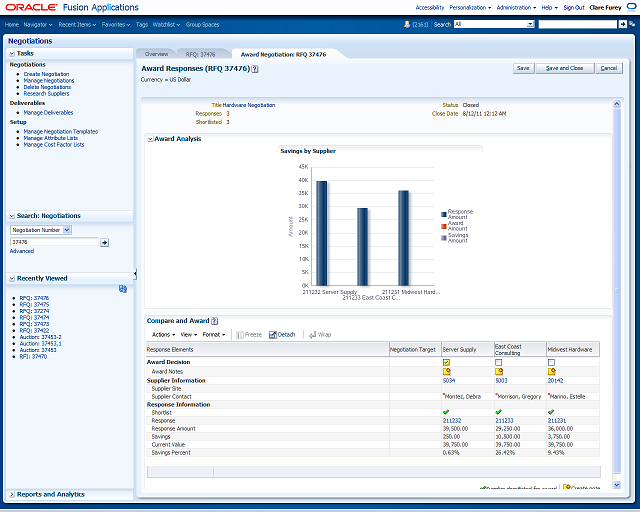640x512 pixels.
Task: Click the 211232 Server Supply chart bar
Action: [322, 234]
